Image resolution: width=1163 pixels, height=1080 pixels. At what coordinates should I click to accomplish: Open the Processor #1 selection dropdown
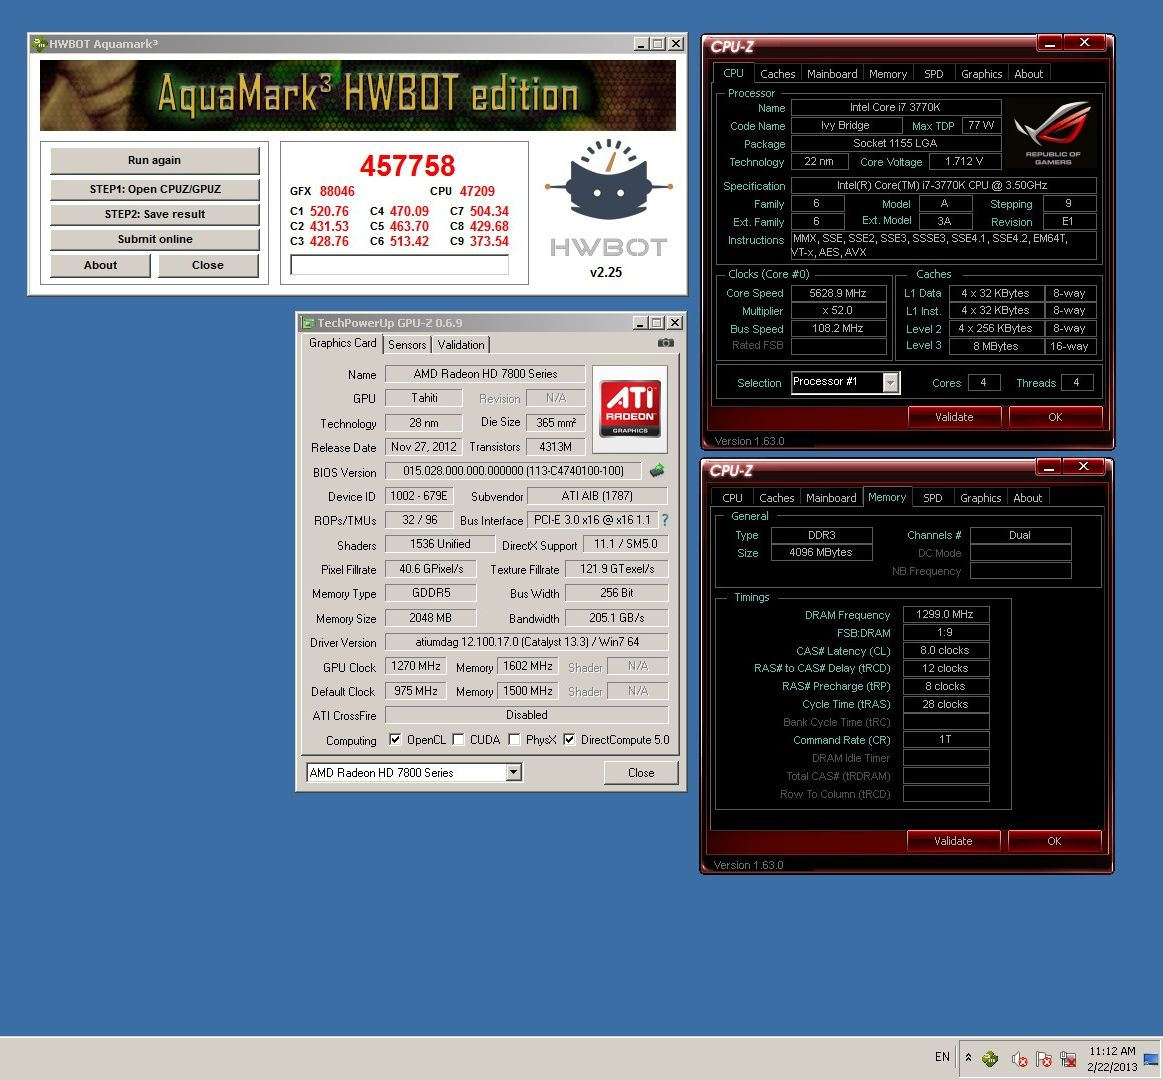coord(891,382)
